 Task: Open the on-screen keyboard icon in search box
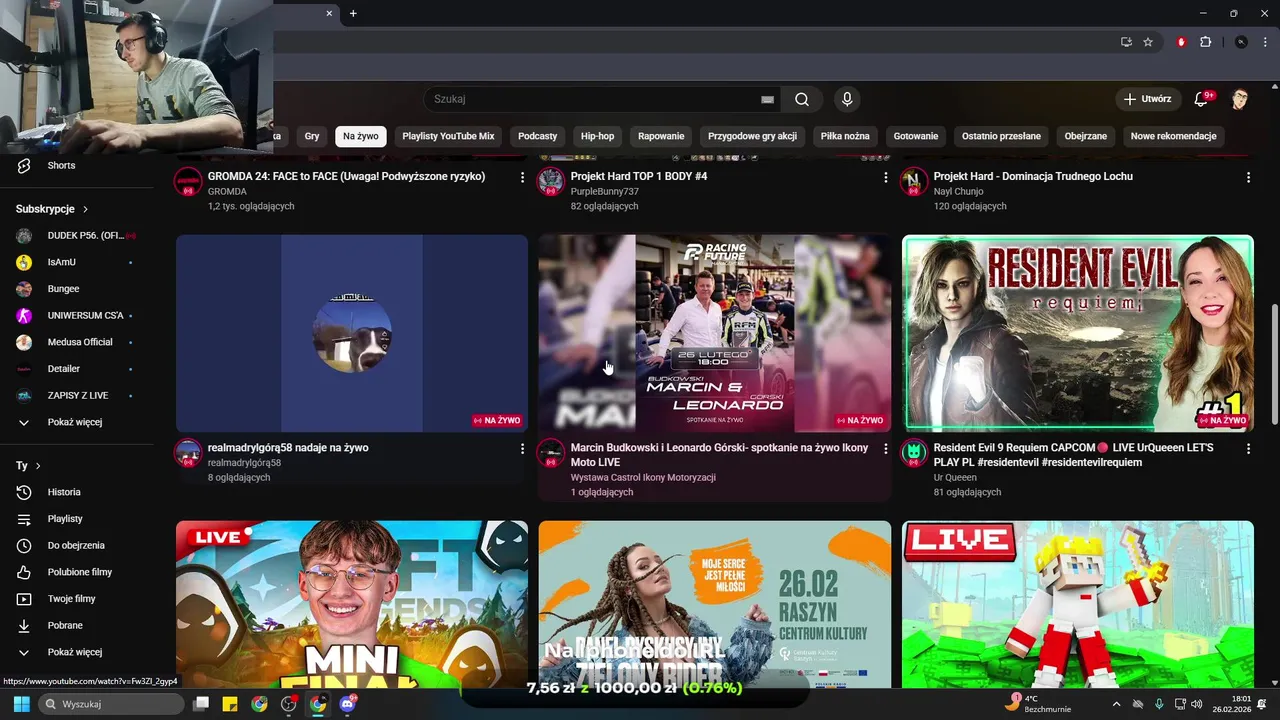(767, 99)
